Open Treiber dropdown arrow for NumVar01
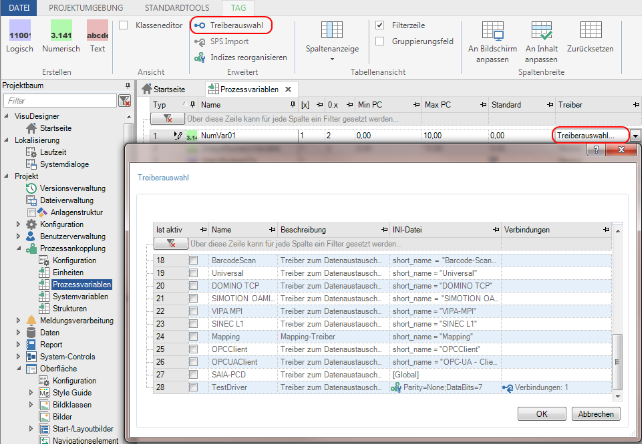This screenshot has width=642, height=444. click(x=635, y=136)
